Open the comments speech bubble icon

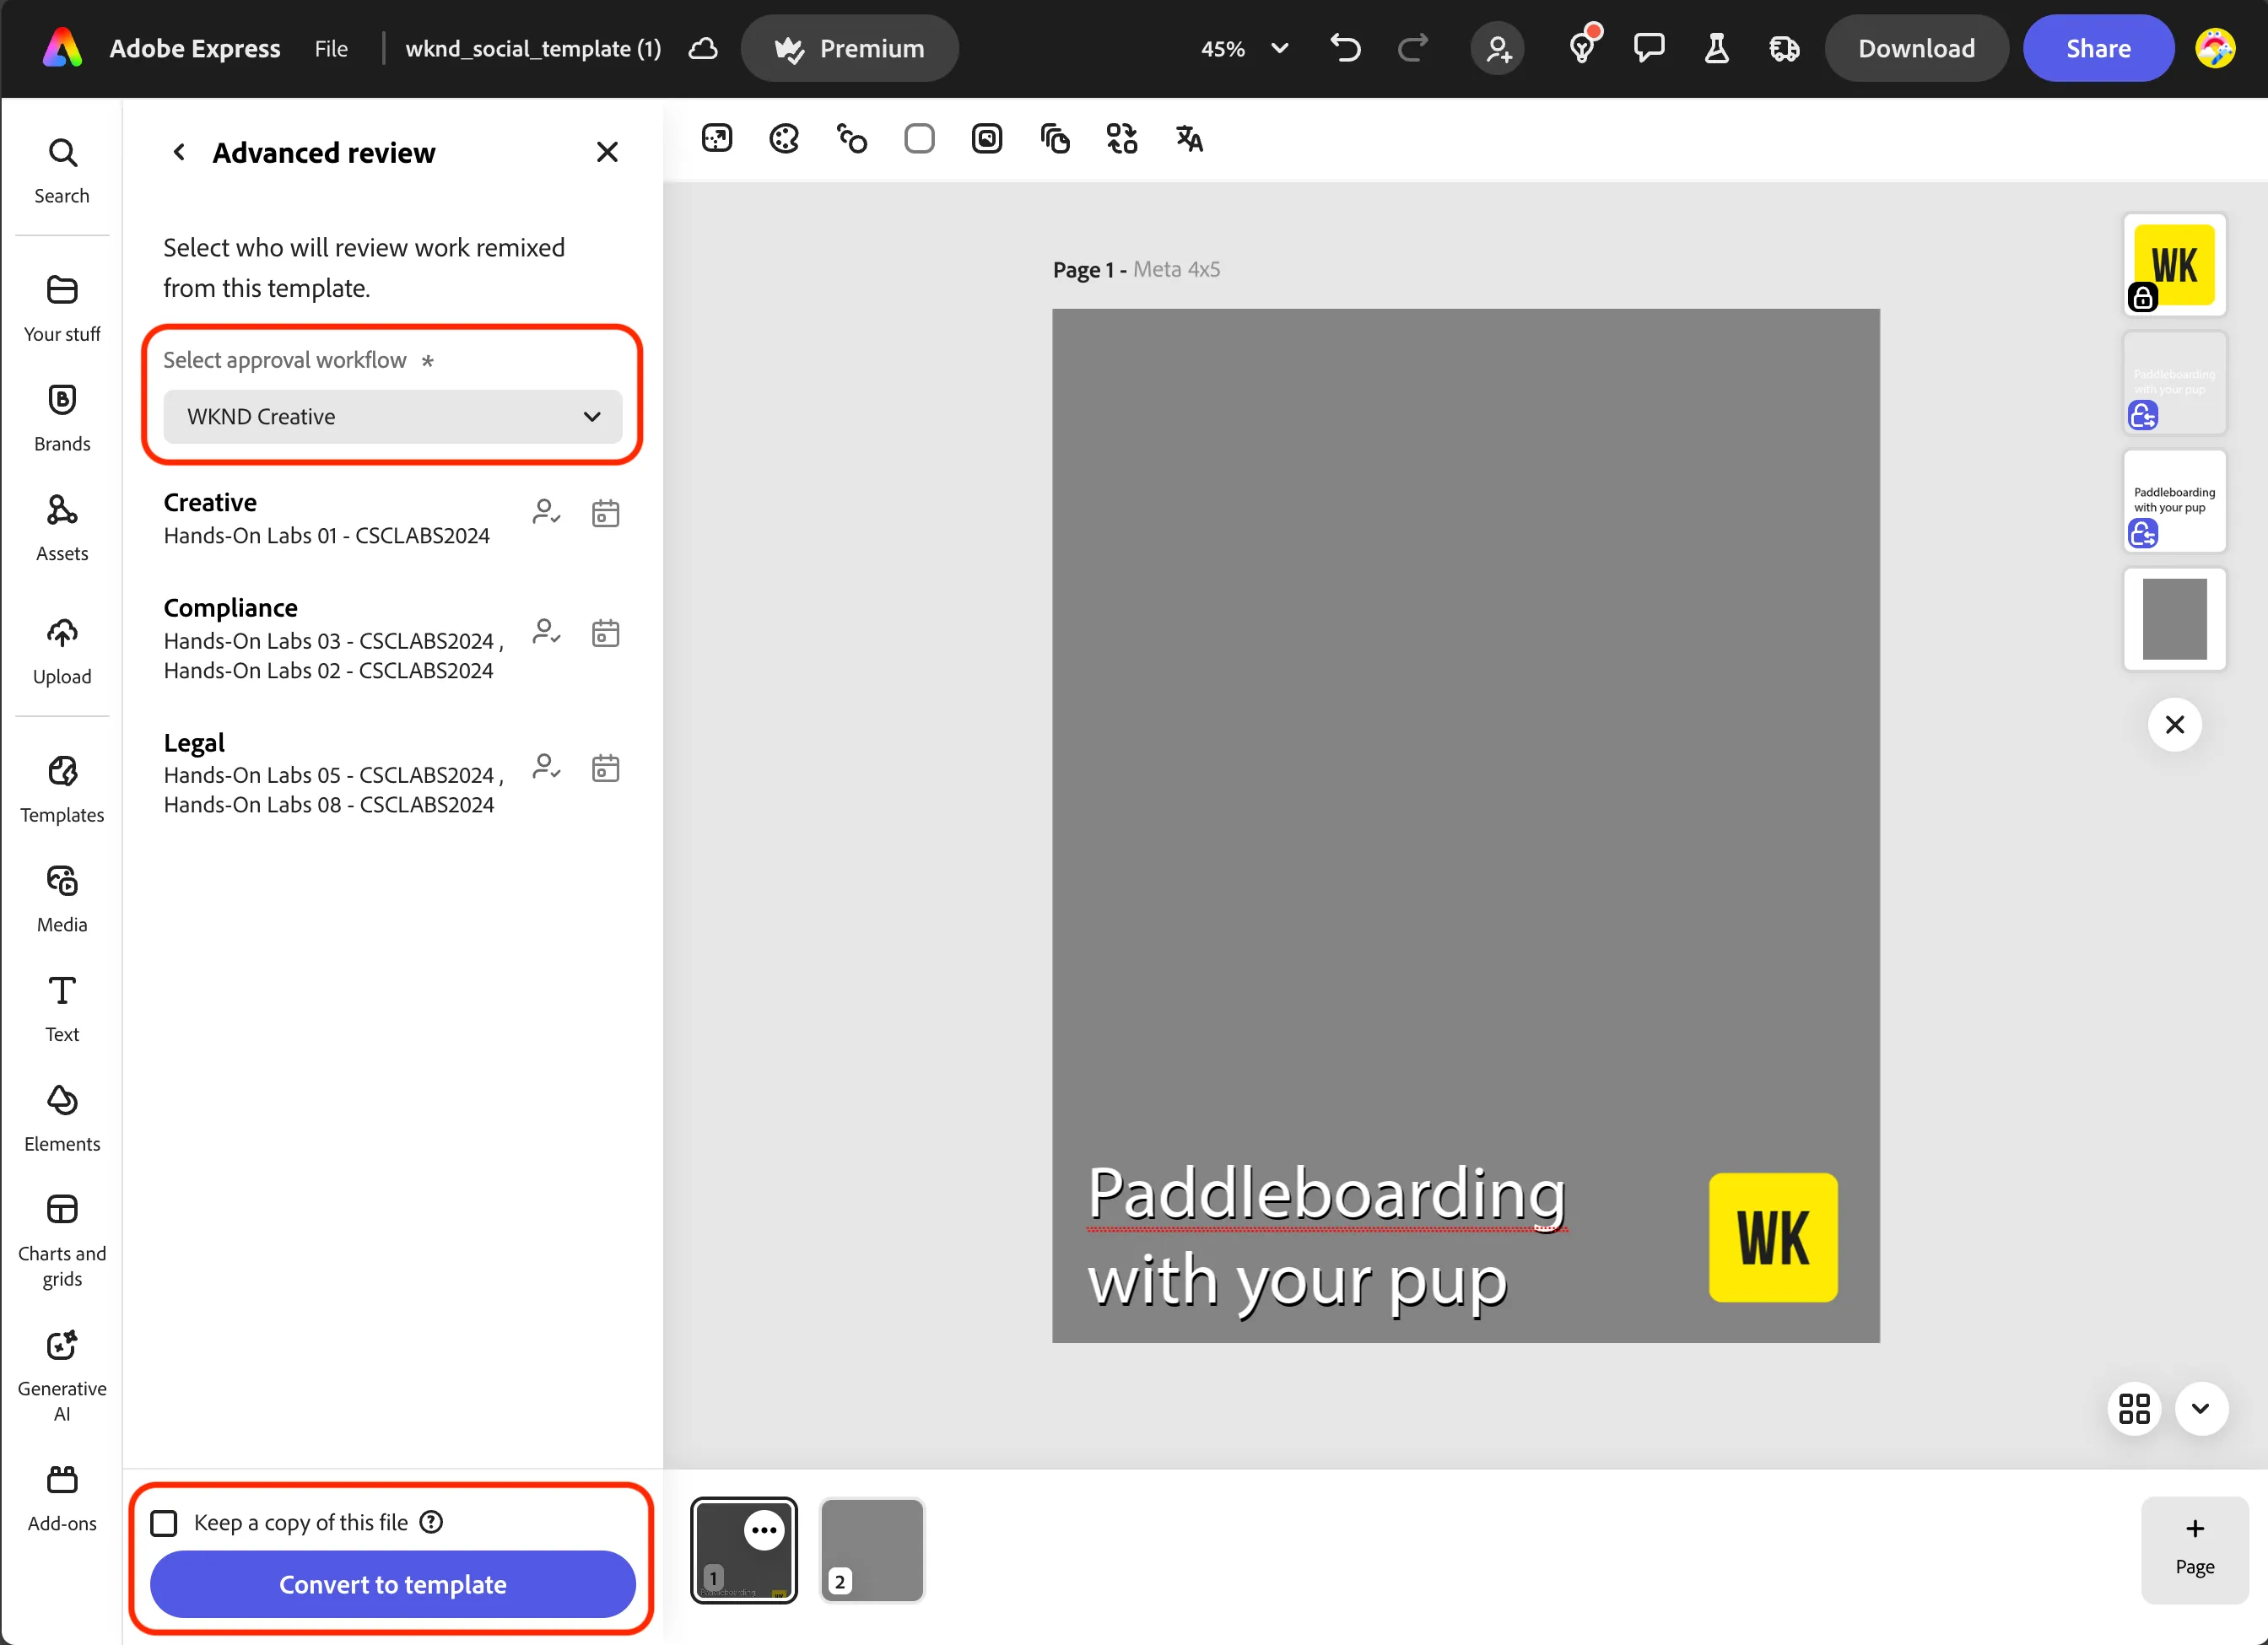pyautogui.click(x=1649, y=48)
